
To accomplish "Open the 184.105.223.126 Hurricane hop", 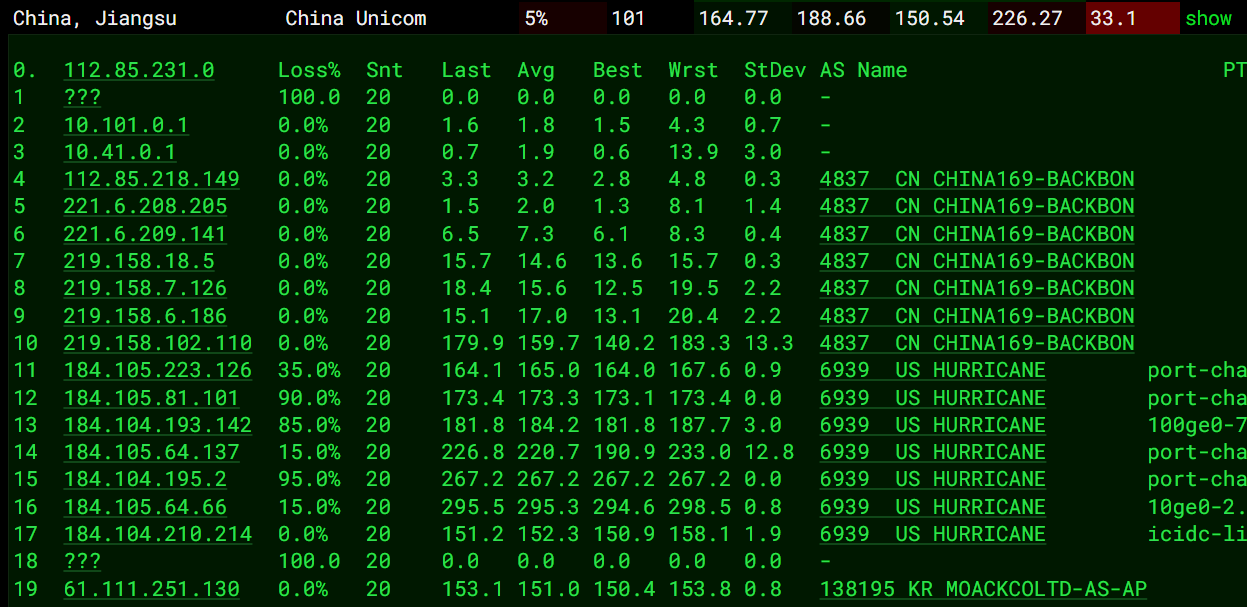I will point(158,370).
